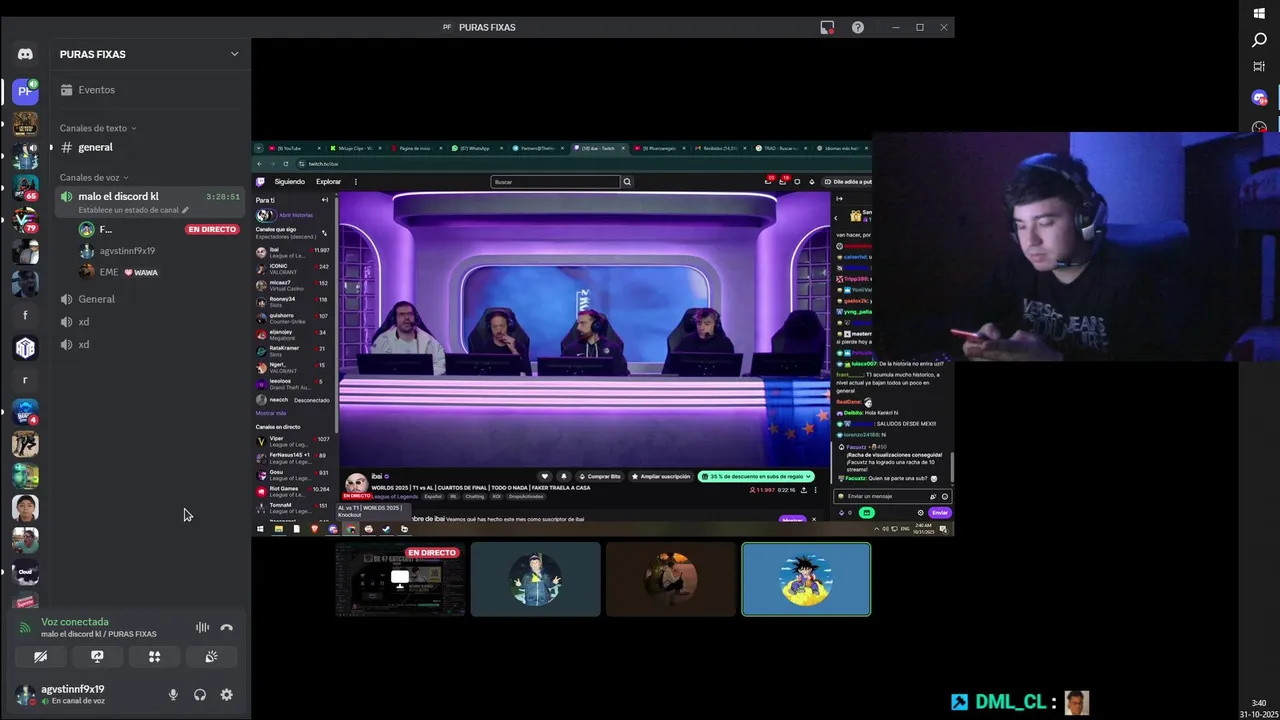Image resolution: width=1280 pixels, height=720 pixels.
Task: Select highlighted Goku avatar participant tile
Action: pos(806,579)
